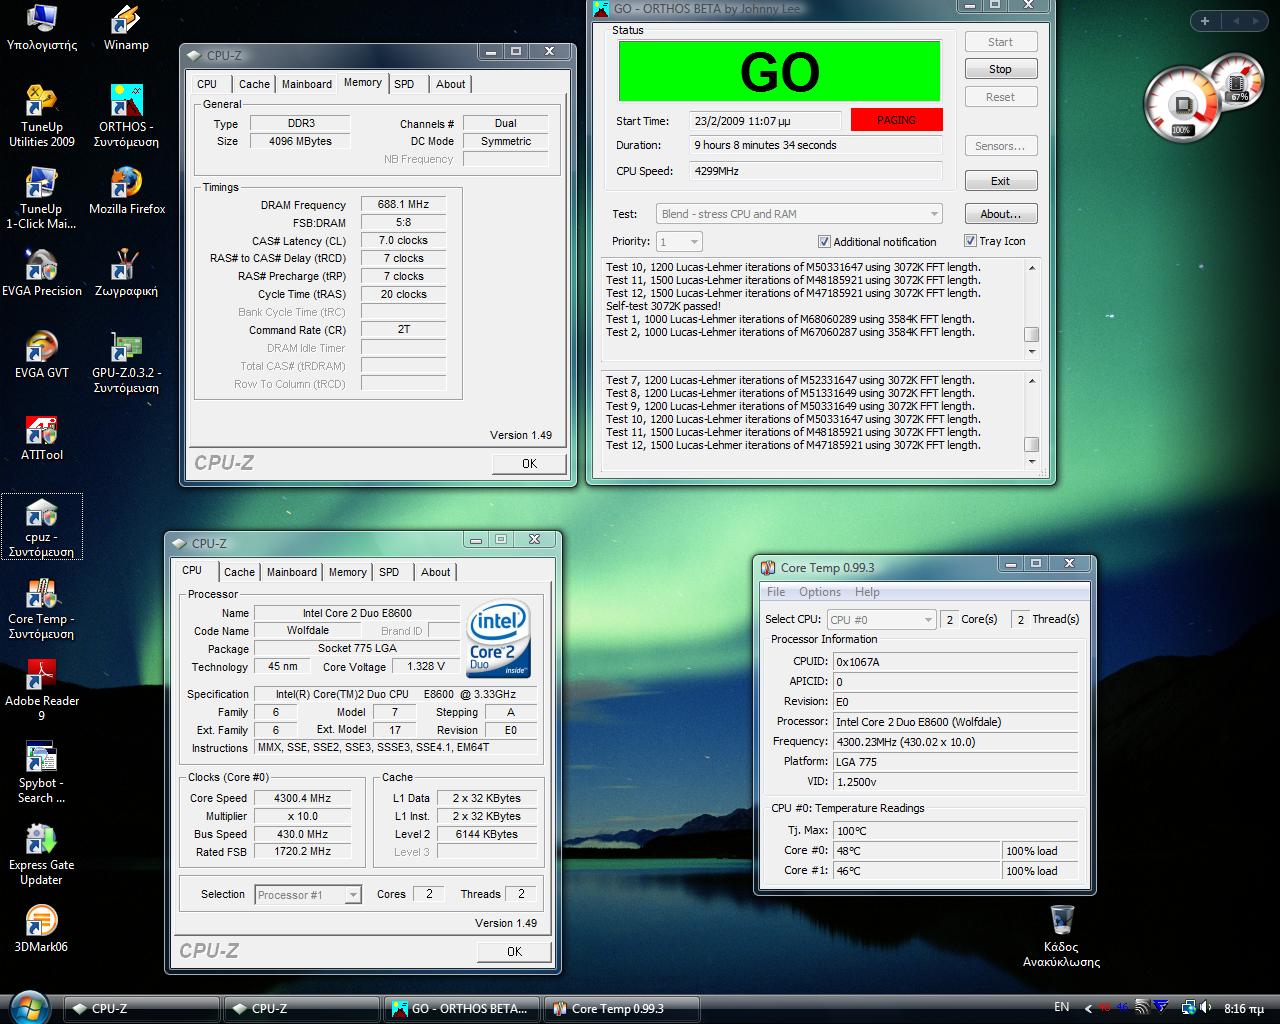Open Mainboard tab in upper CPU-Z window
This screenshot has height=1024, width=1280.
306,84
